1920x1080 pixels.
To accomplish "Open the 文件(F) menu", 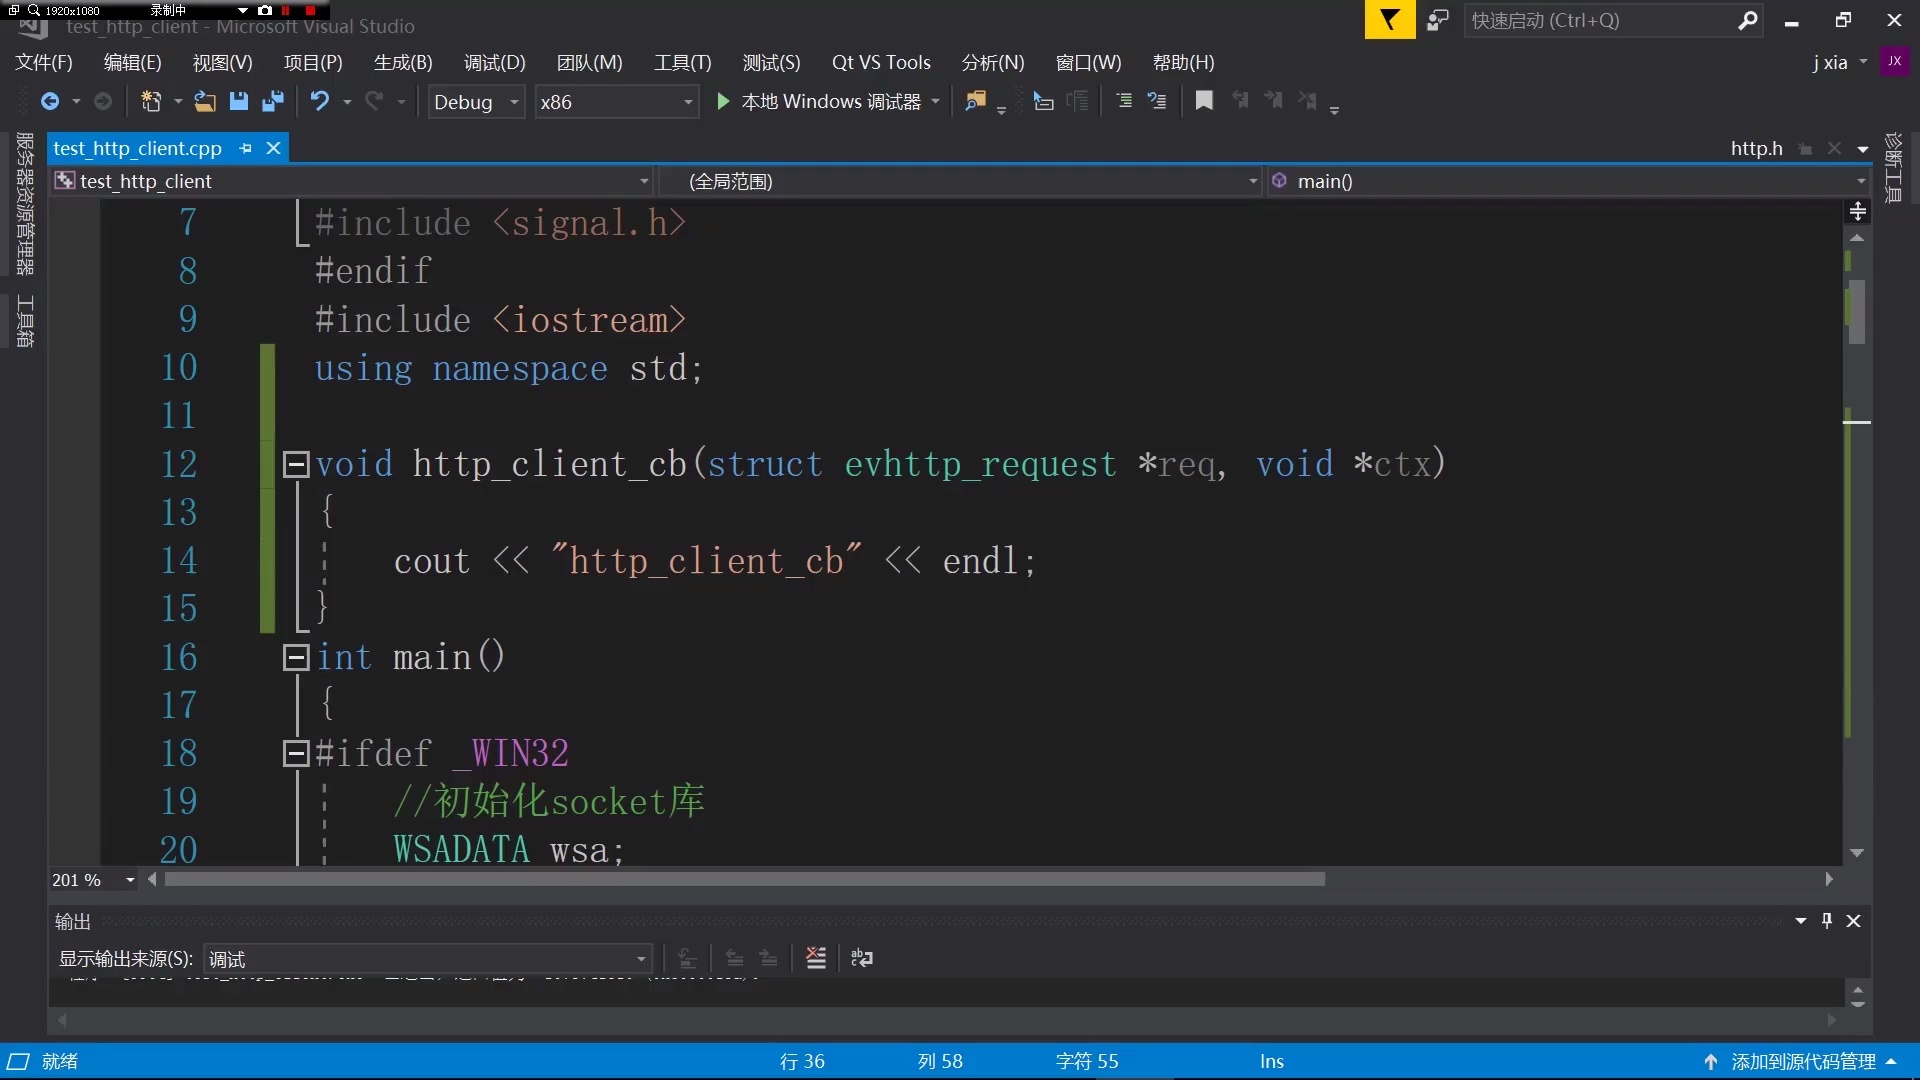I will coord(44,62).
